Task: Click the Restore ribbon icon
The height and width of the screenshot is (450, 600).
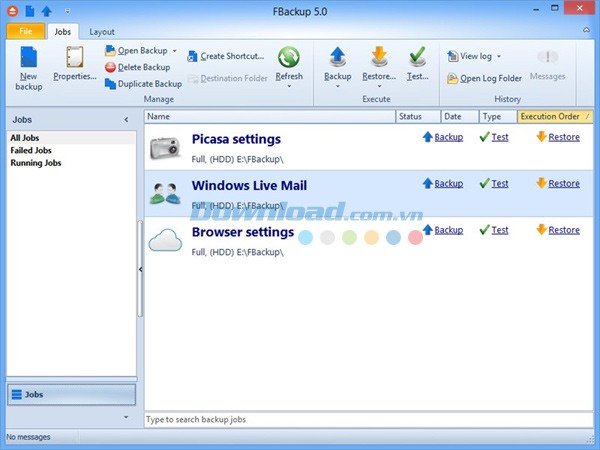Action: coord(379,57)
